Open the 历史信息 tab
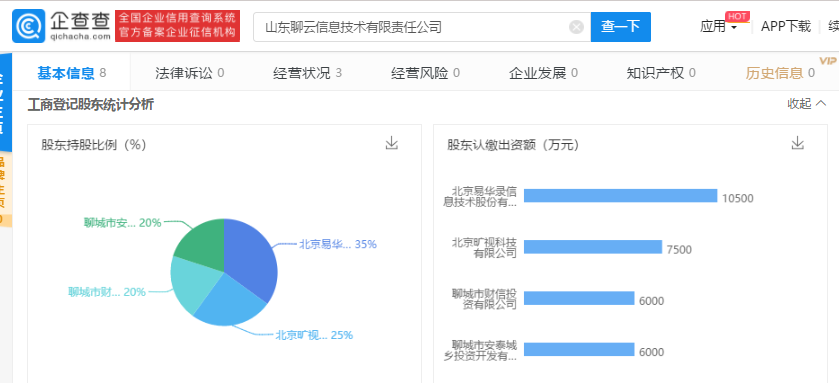 click(x=780, y=73)
